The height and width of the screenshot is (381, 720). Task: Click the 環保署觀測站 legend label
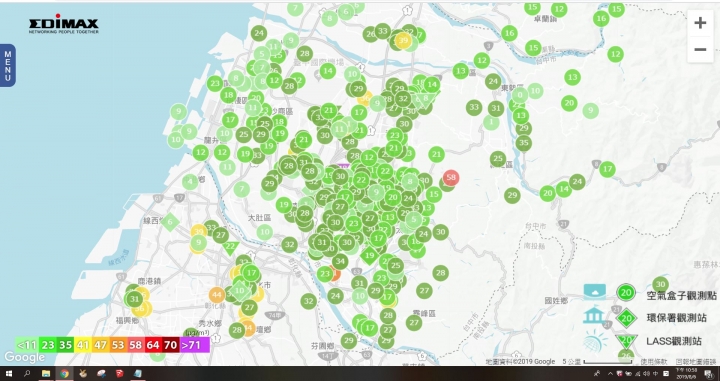tap(676, 318)
